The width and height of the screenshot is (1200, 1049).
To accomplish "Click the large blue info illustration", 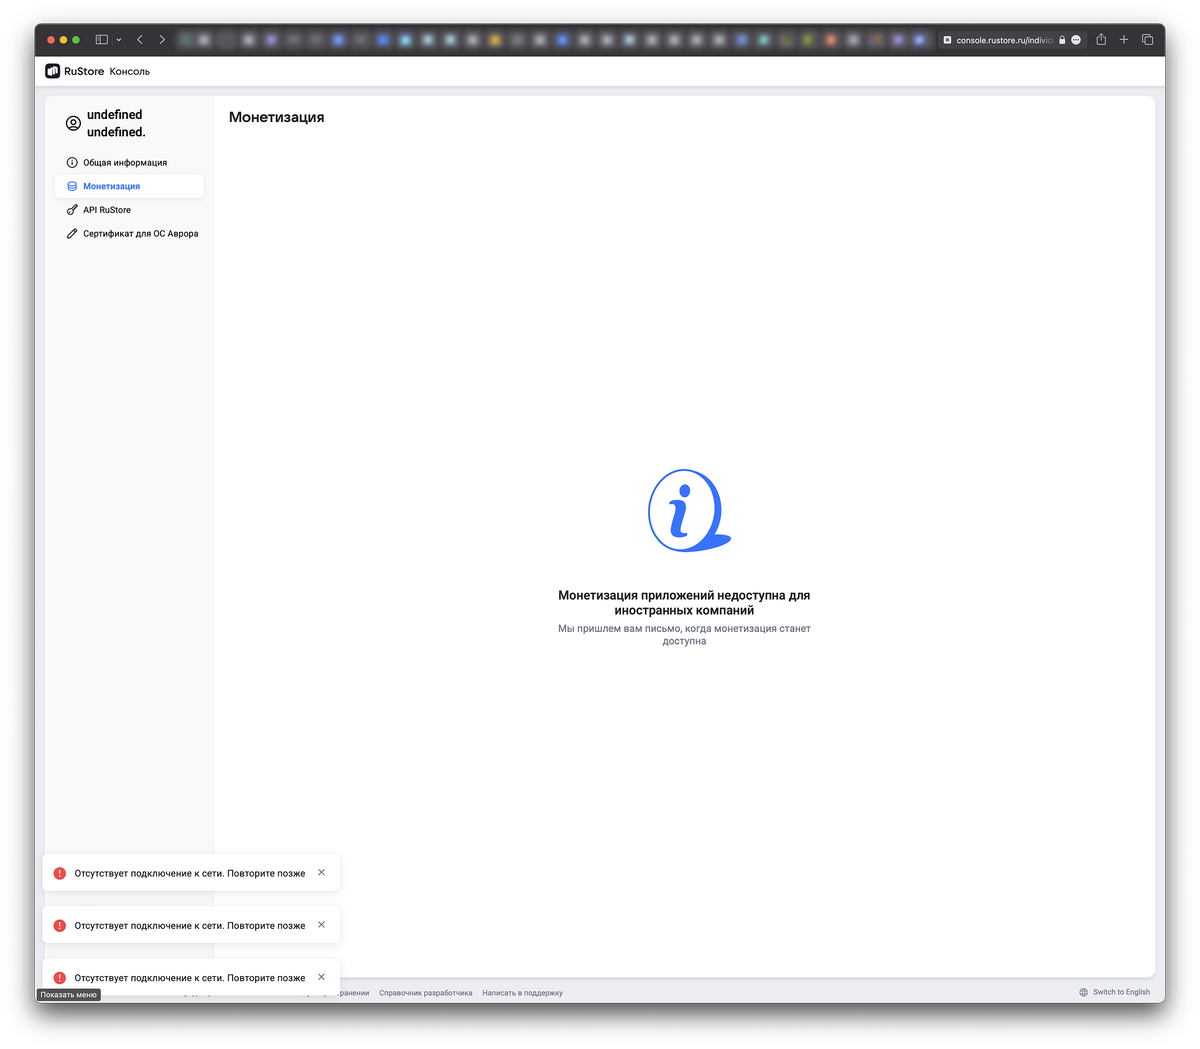I will click(689, 510).
